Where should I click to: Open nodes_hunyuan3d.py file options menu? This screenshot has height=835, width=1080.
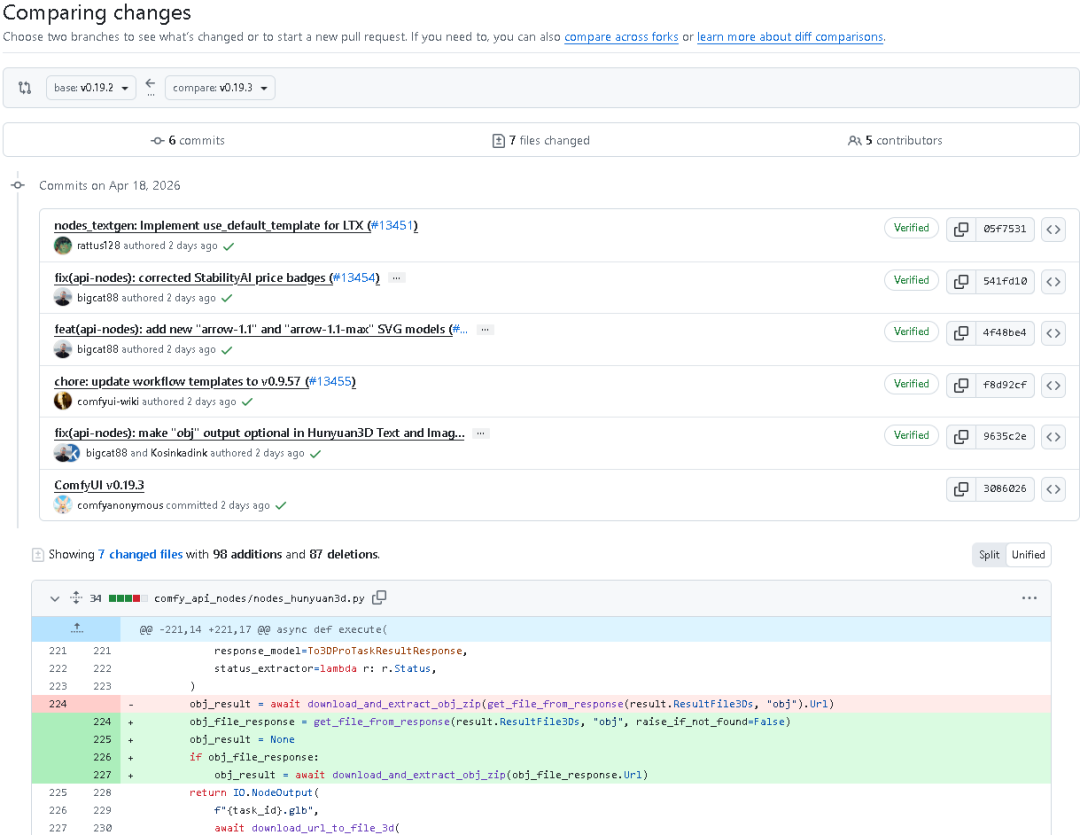[1029, 598]
